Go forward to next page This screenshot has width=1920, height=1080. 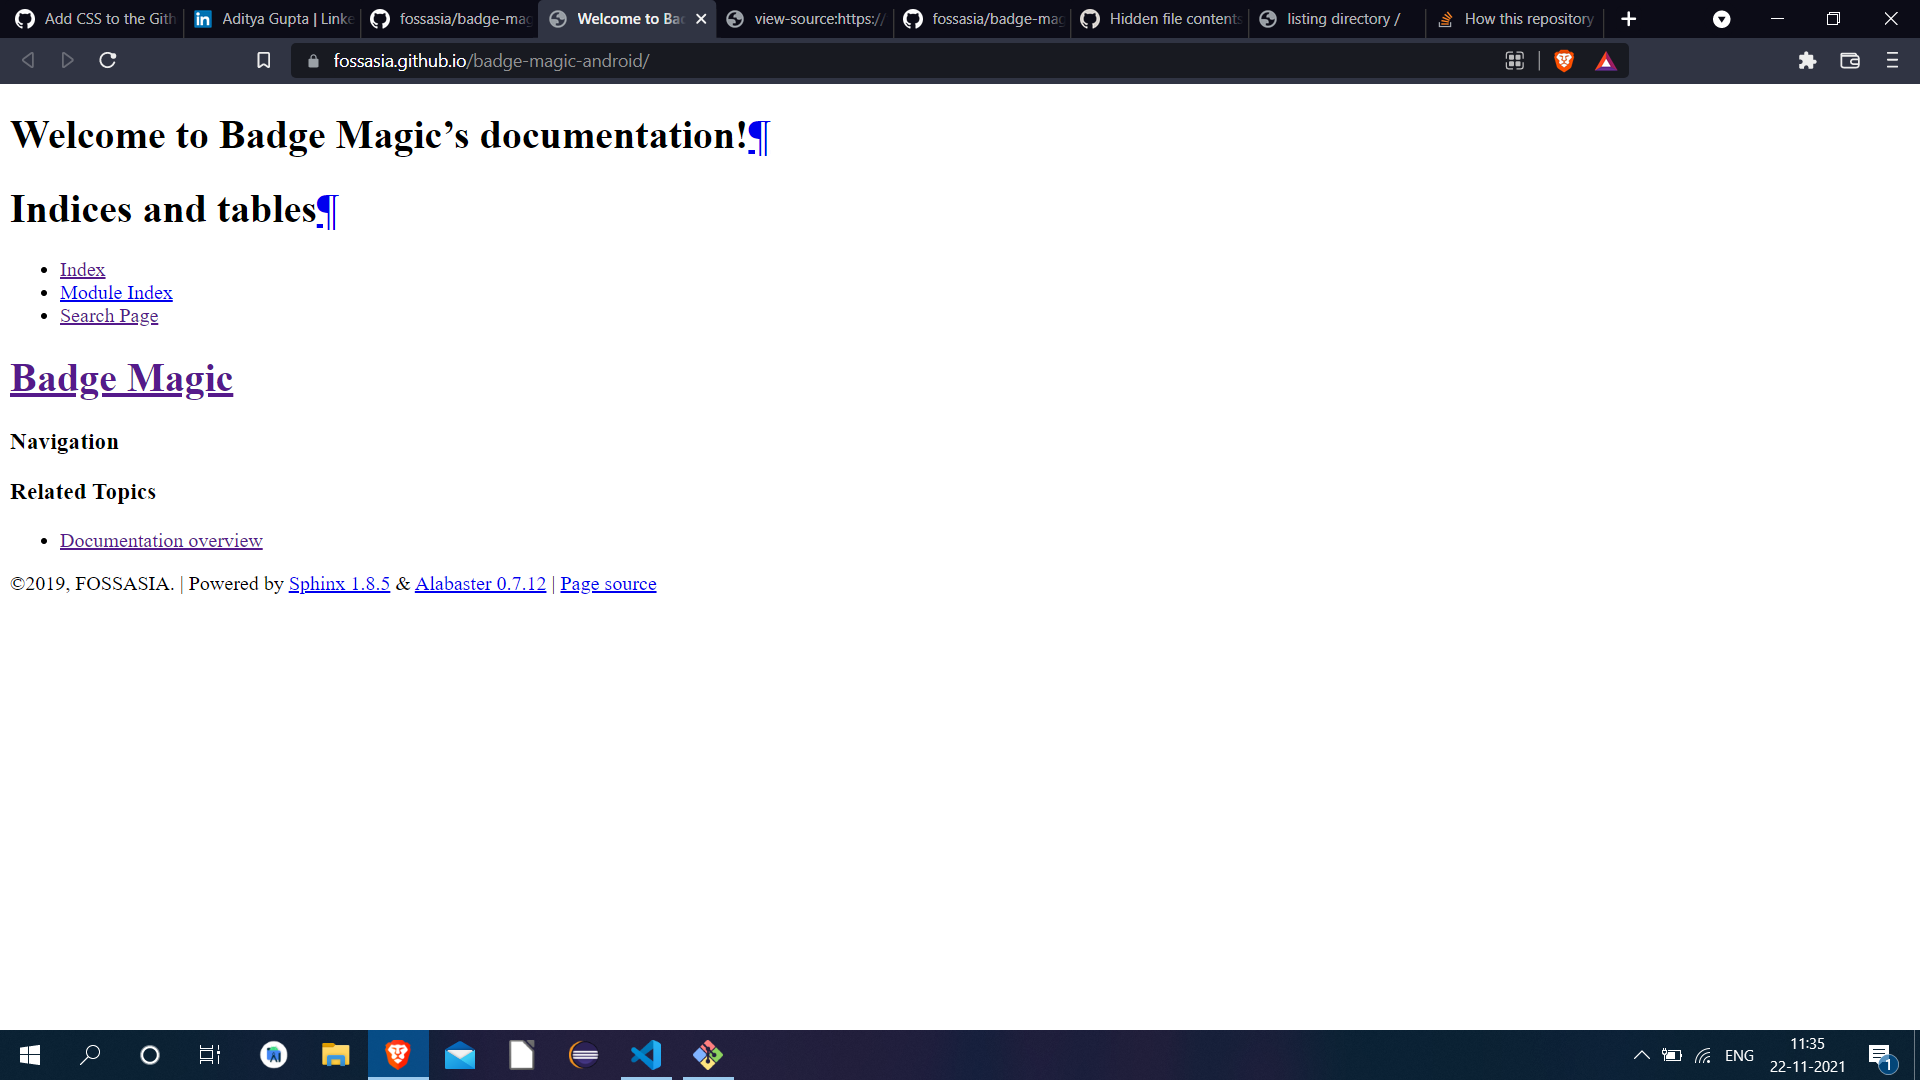click(x=68, y=61)
